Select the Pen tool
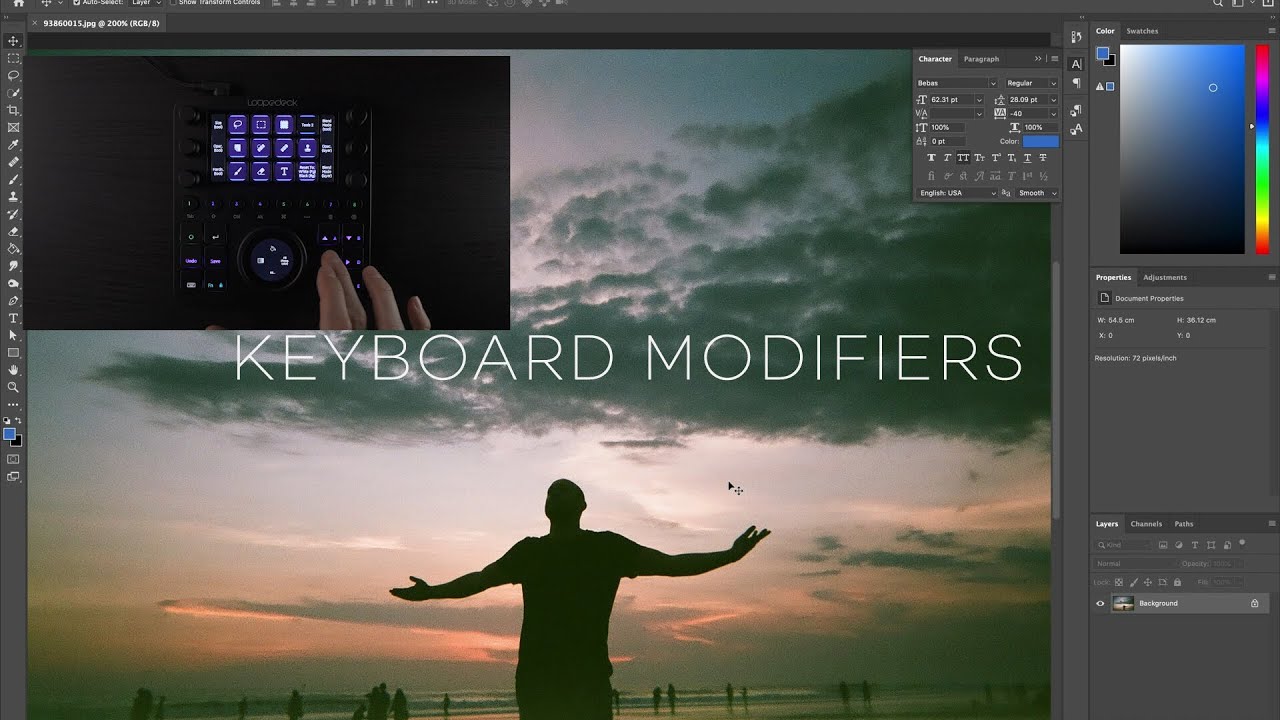The image size is (1280, 720). click(14, 300)
